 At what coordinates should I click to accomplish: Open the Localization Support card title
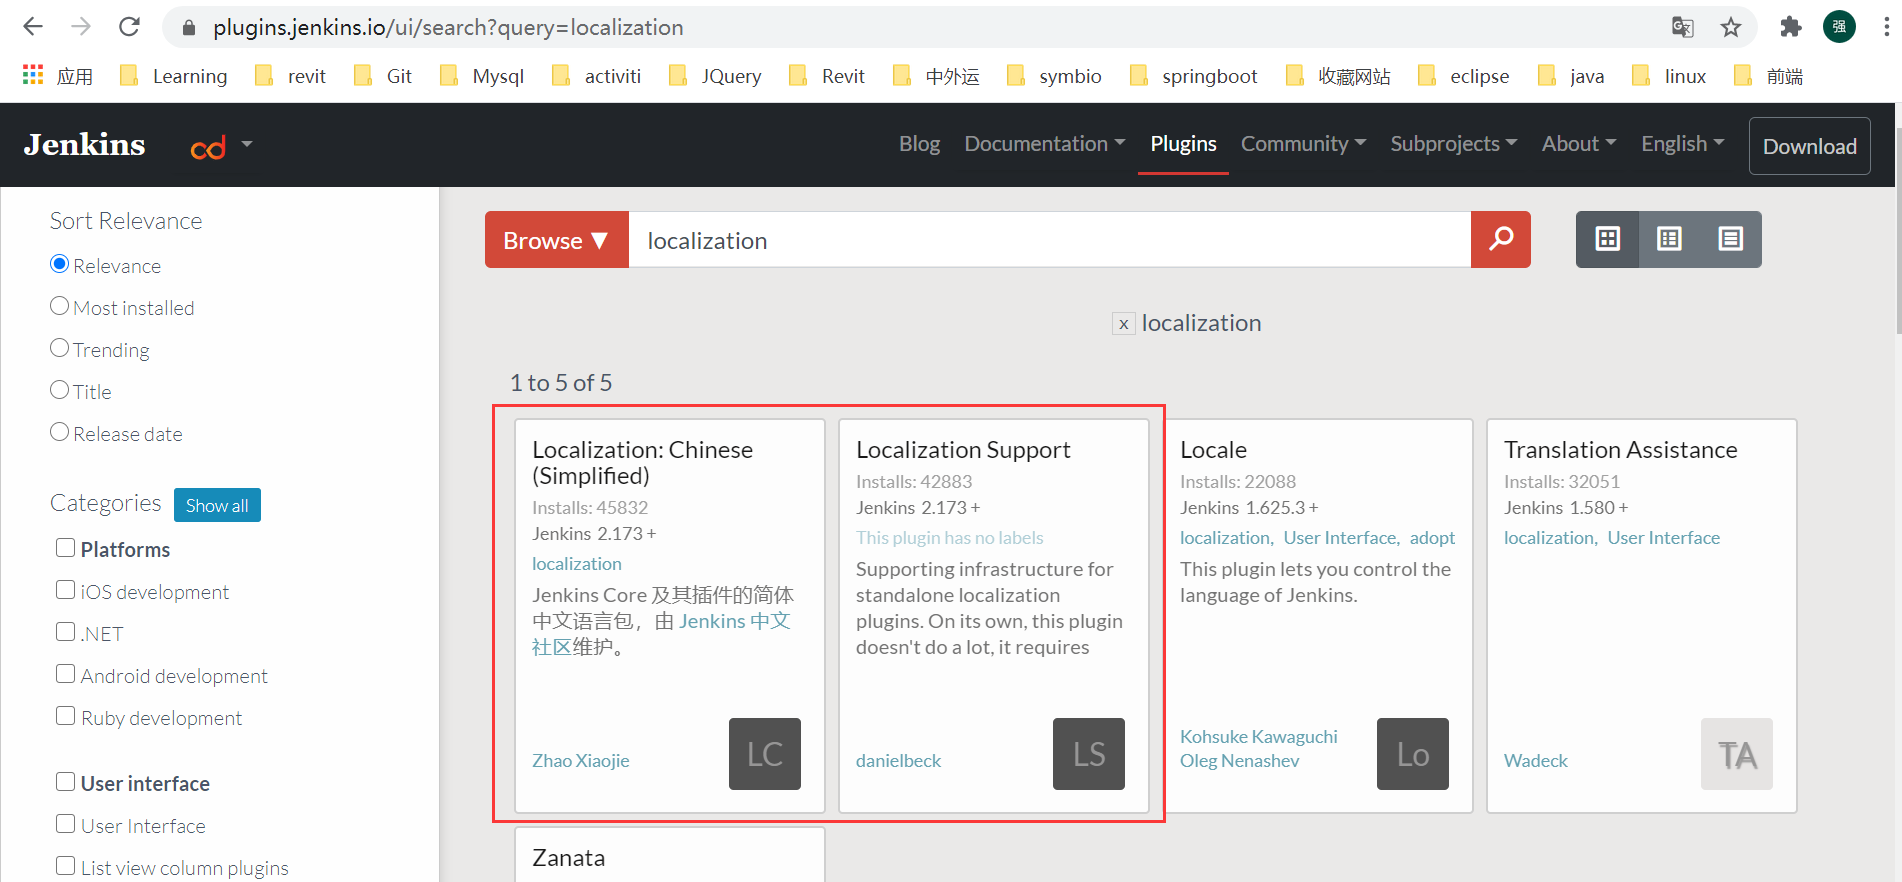click(963, 450)
